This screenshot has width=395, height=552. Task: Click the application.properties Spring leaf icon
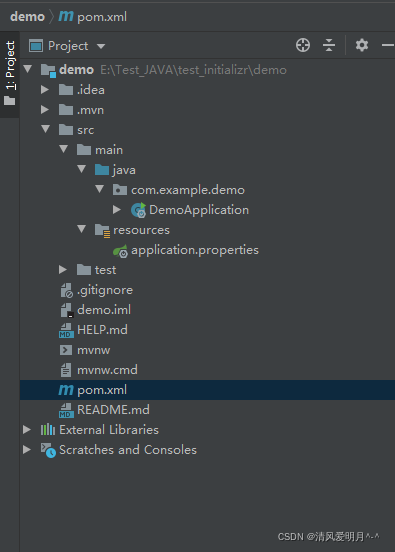click(x=120, y=250)
